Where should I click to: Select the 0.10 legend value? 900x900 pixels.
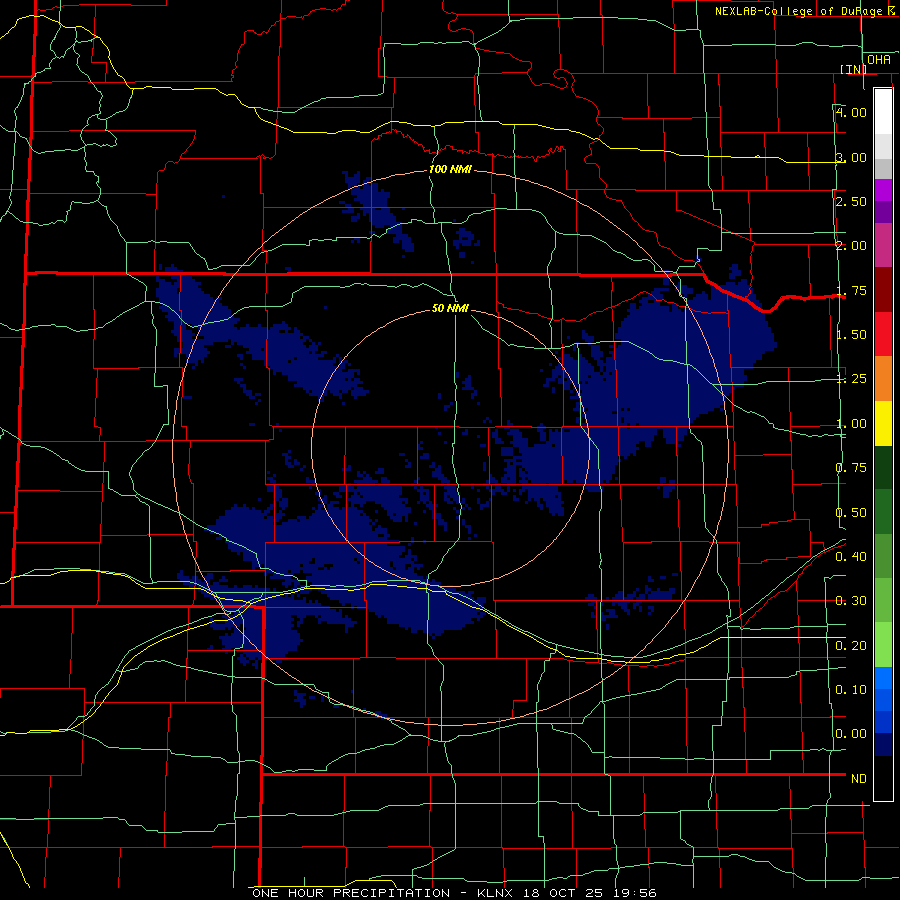(x=851, y=690)
